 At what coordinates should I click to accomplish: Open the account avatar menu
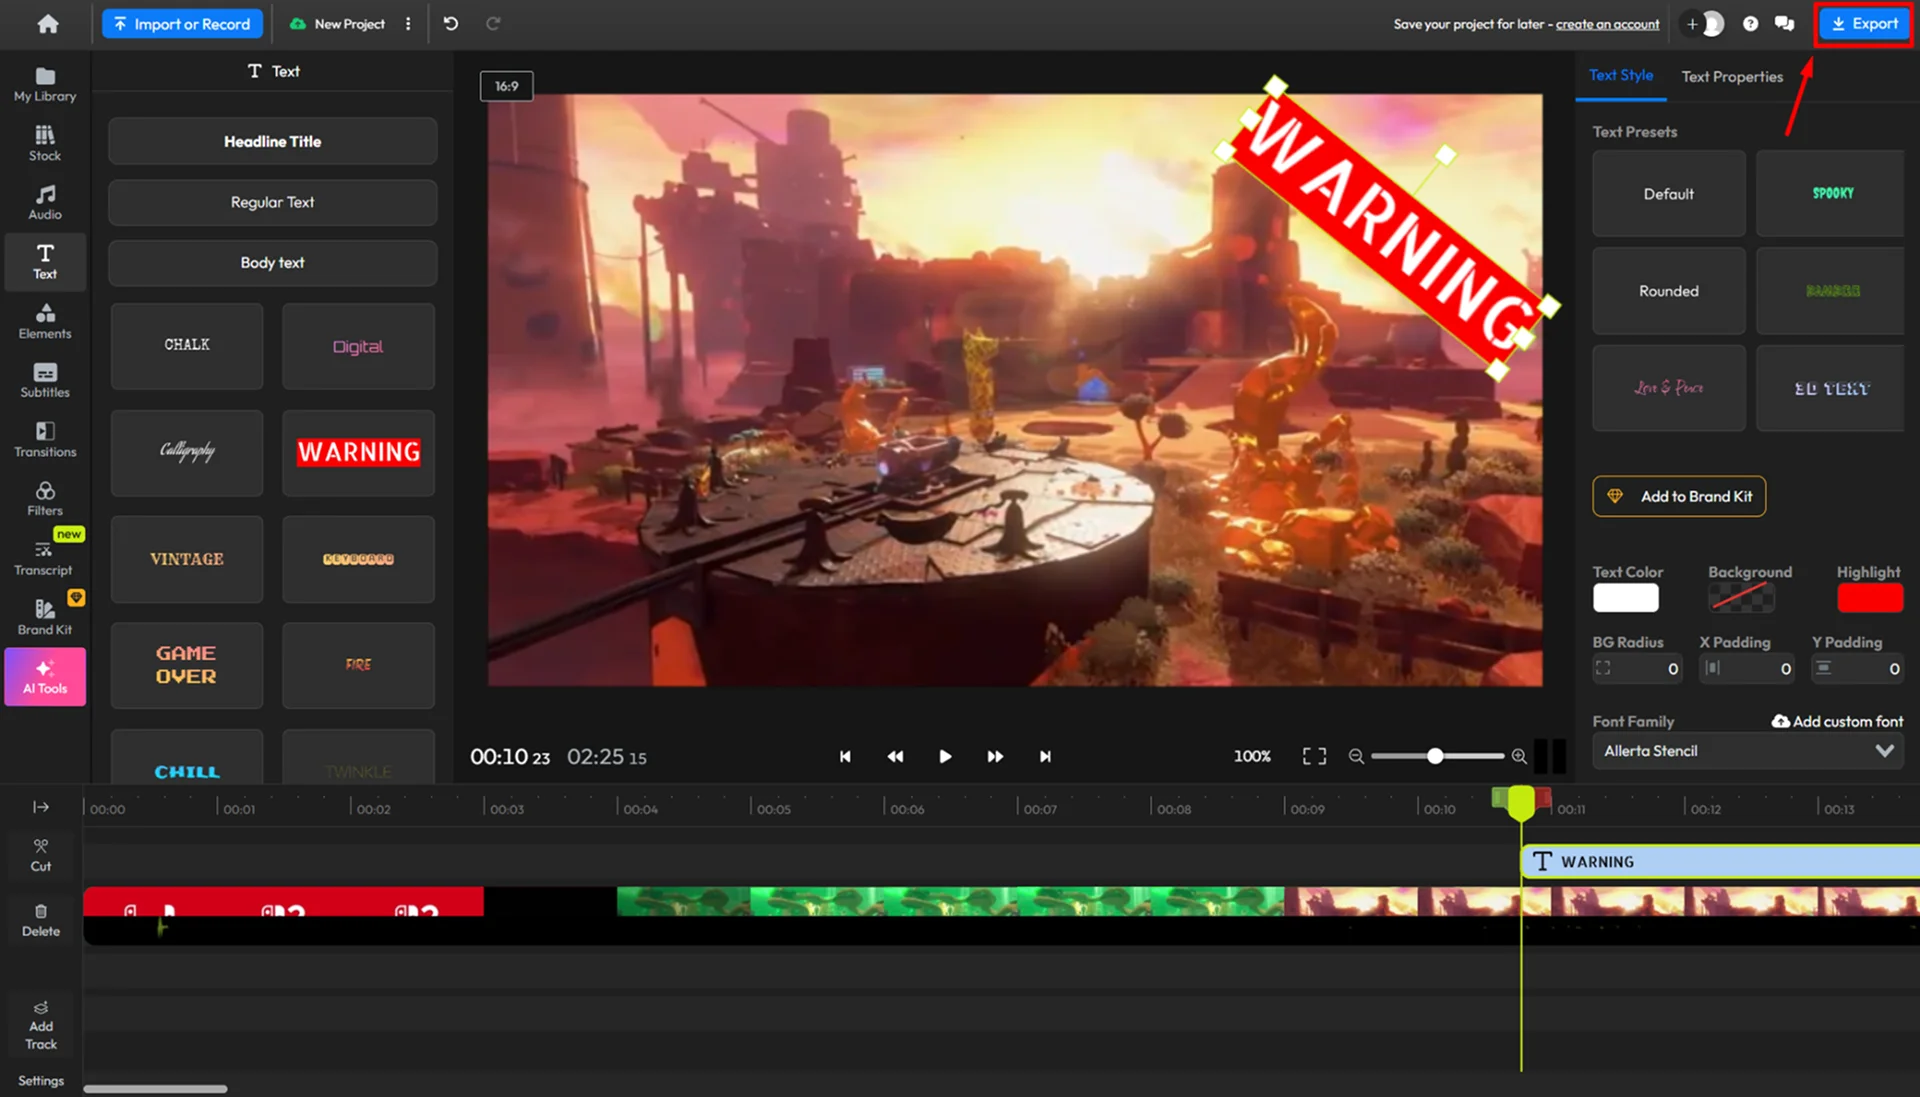click(1712, 24)
